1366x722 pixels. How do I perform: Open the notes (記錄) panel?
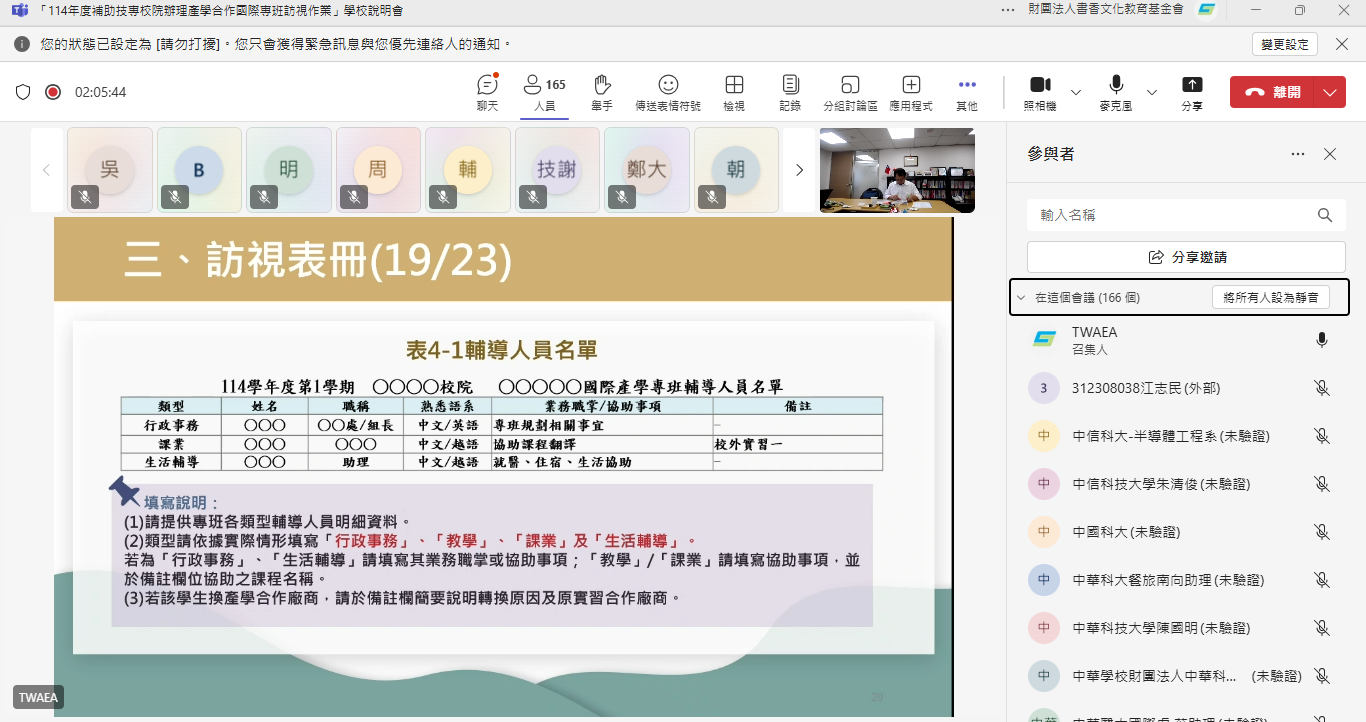(790, 91)
